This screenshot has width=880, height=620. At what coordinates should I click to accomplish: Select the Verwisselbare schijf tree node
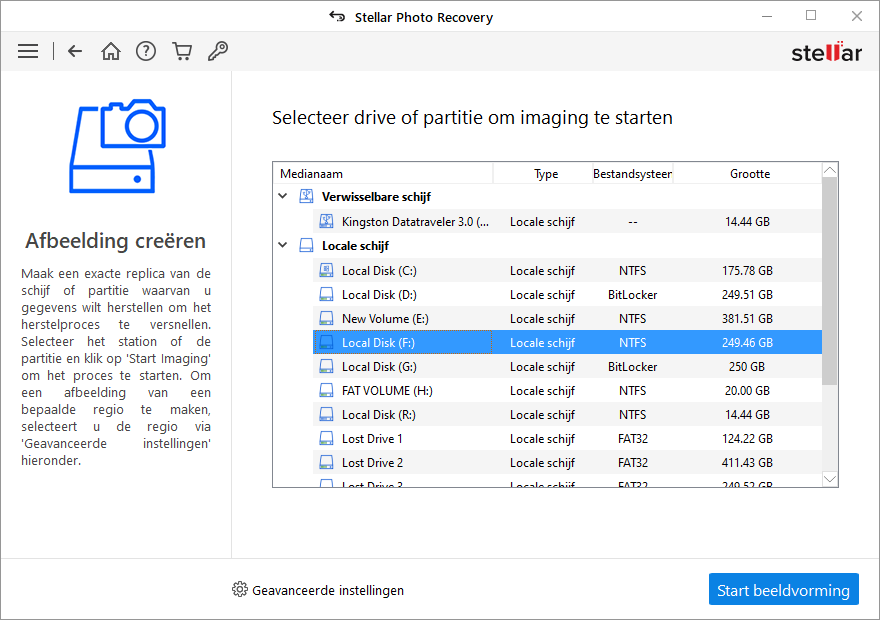click(376, 197)
